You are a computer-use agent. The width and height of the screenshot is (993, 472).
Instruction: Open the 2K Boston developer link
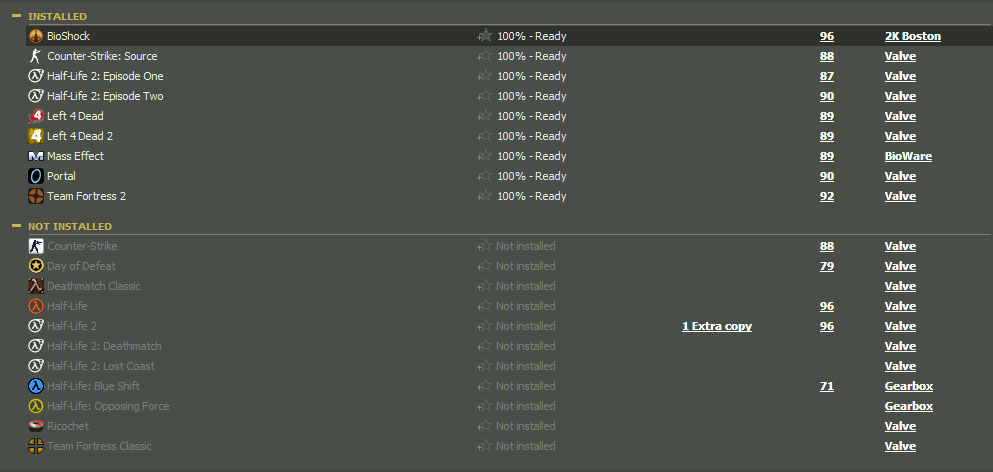(x=912, y=36)
